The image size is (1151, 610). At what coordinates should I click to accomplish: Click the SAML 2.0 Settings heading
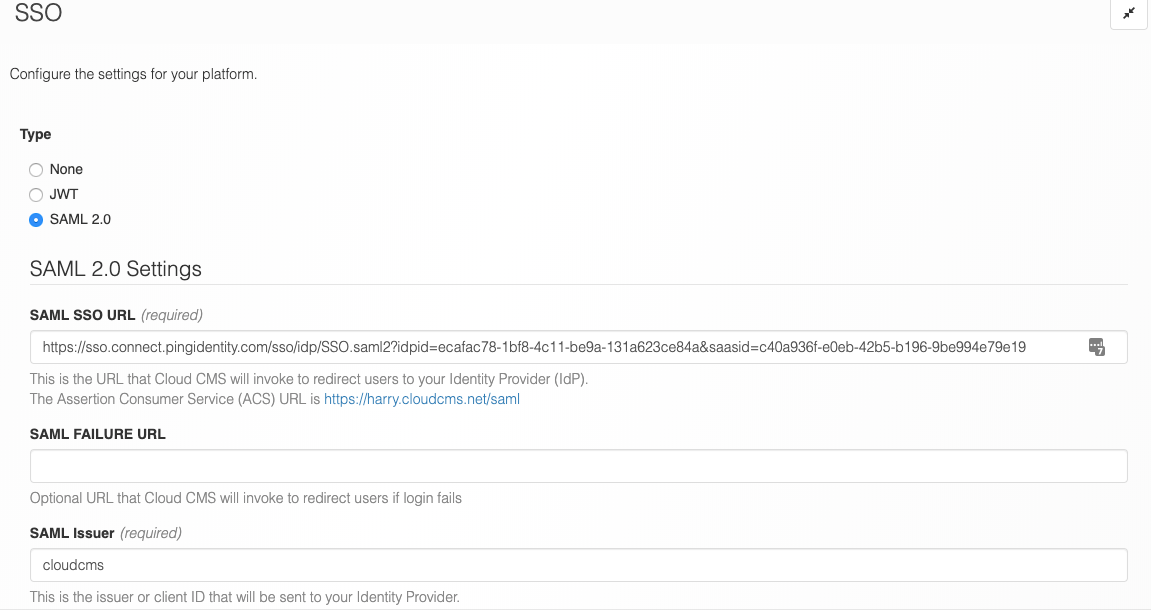click(116, 269)
